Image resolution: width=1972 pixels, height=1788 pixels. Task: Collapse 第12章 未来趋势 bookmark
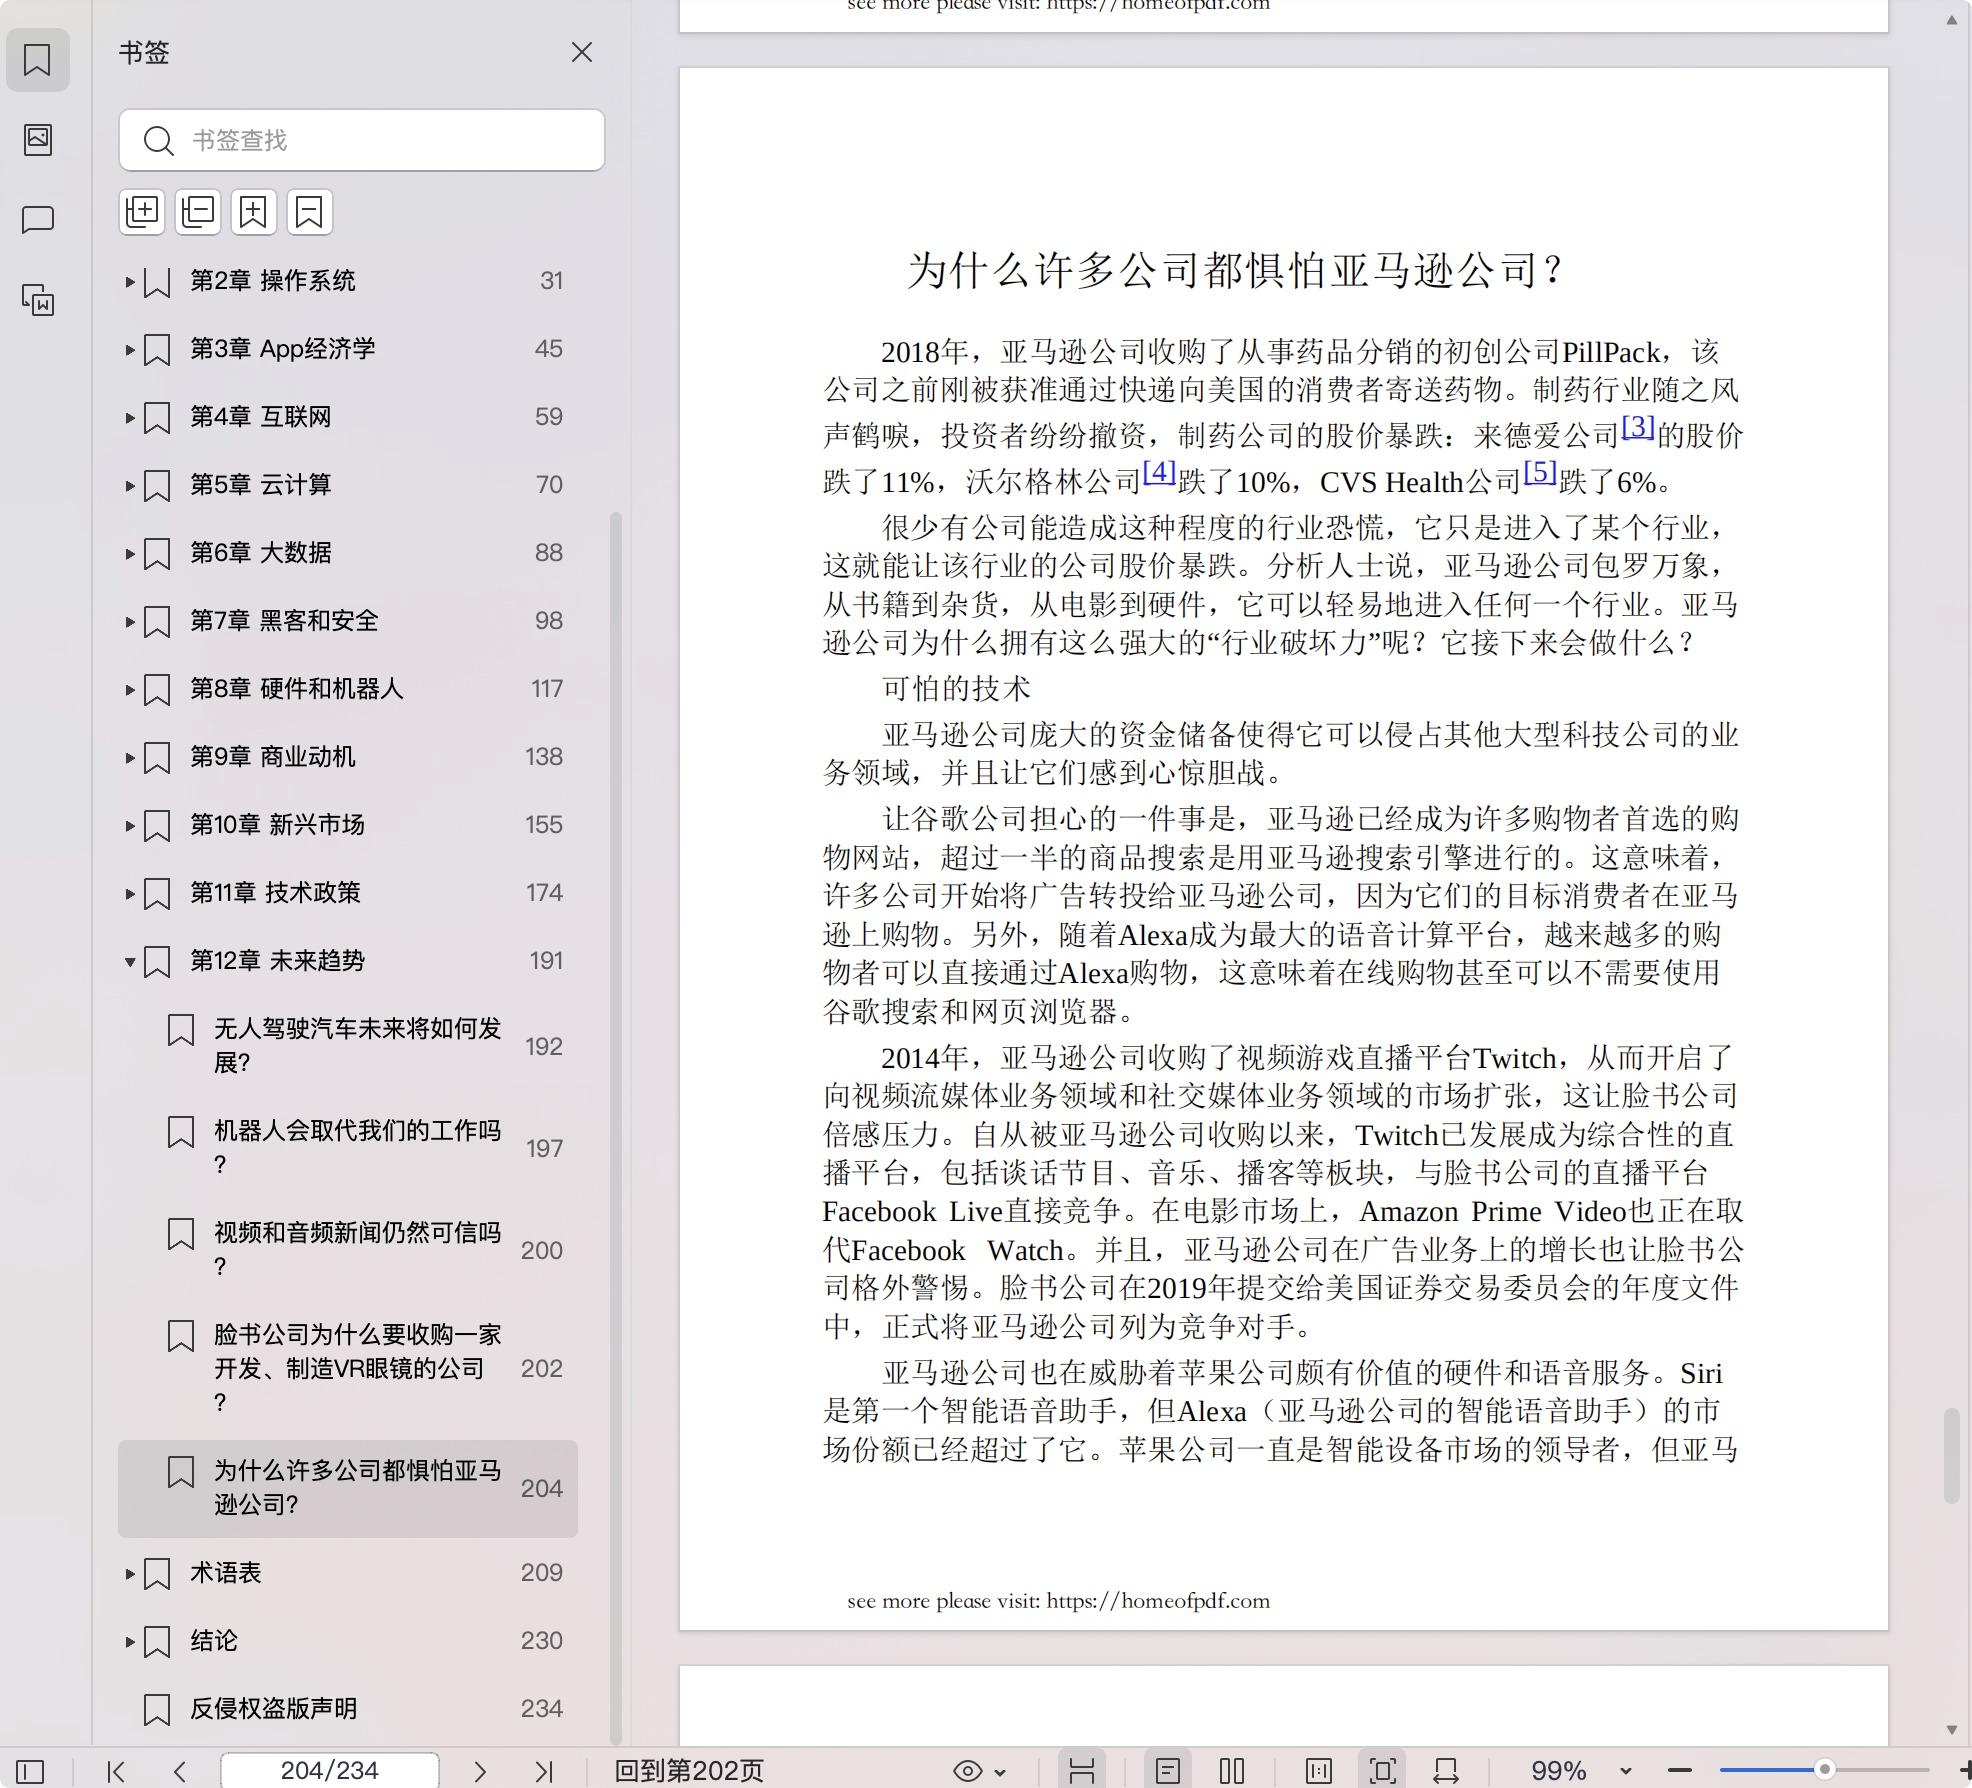(130, 962)
